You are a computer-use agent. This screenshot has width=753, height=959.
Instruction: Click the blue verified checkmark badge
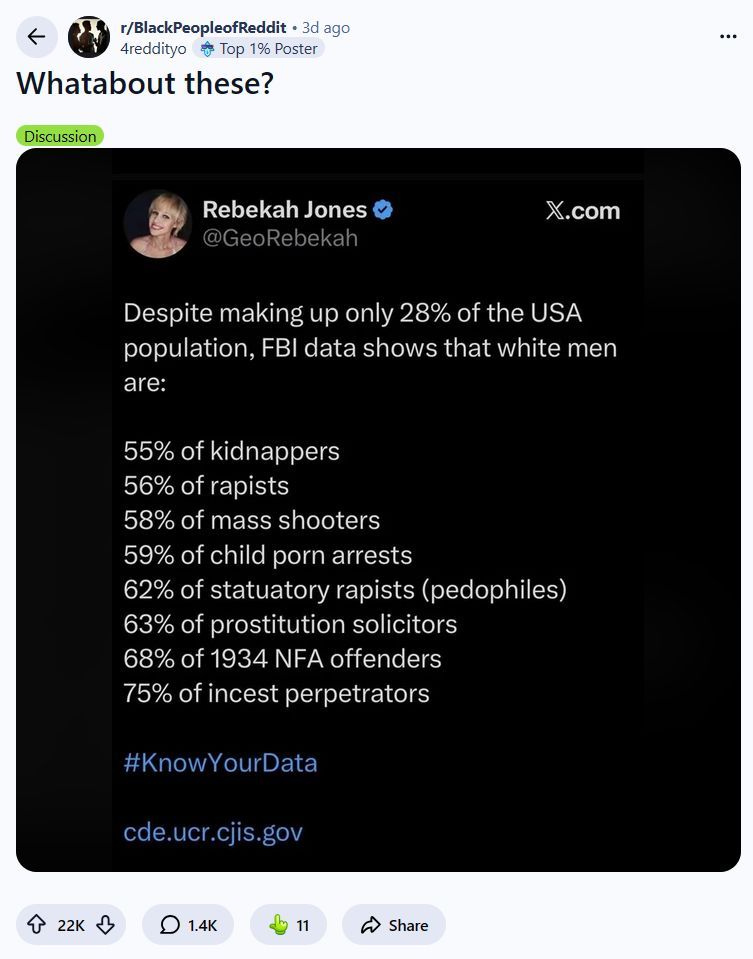tap(383, 210)
